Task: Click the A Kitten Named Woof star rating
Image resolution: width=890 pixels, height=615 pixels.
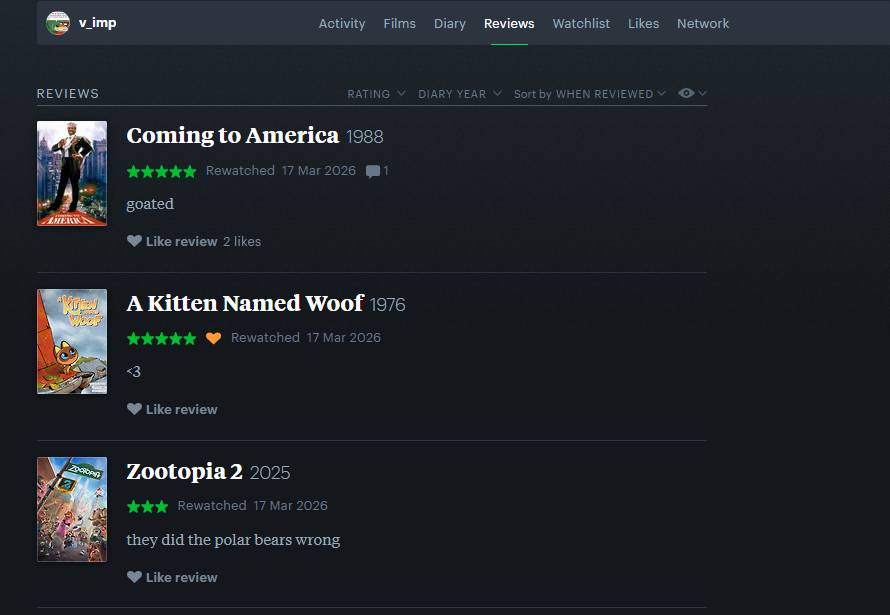Action: point(162,339)
